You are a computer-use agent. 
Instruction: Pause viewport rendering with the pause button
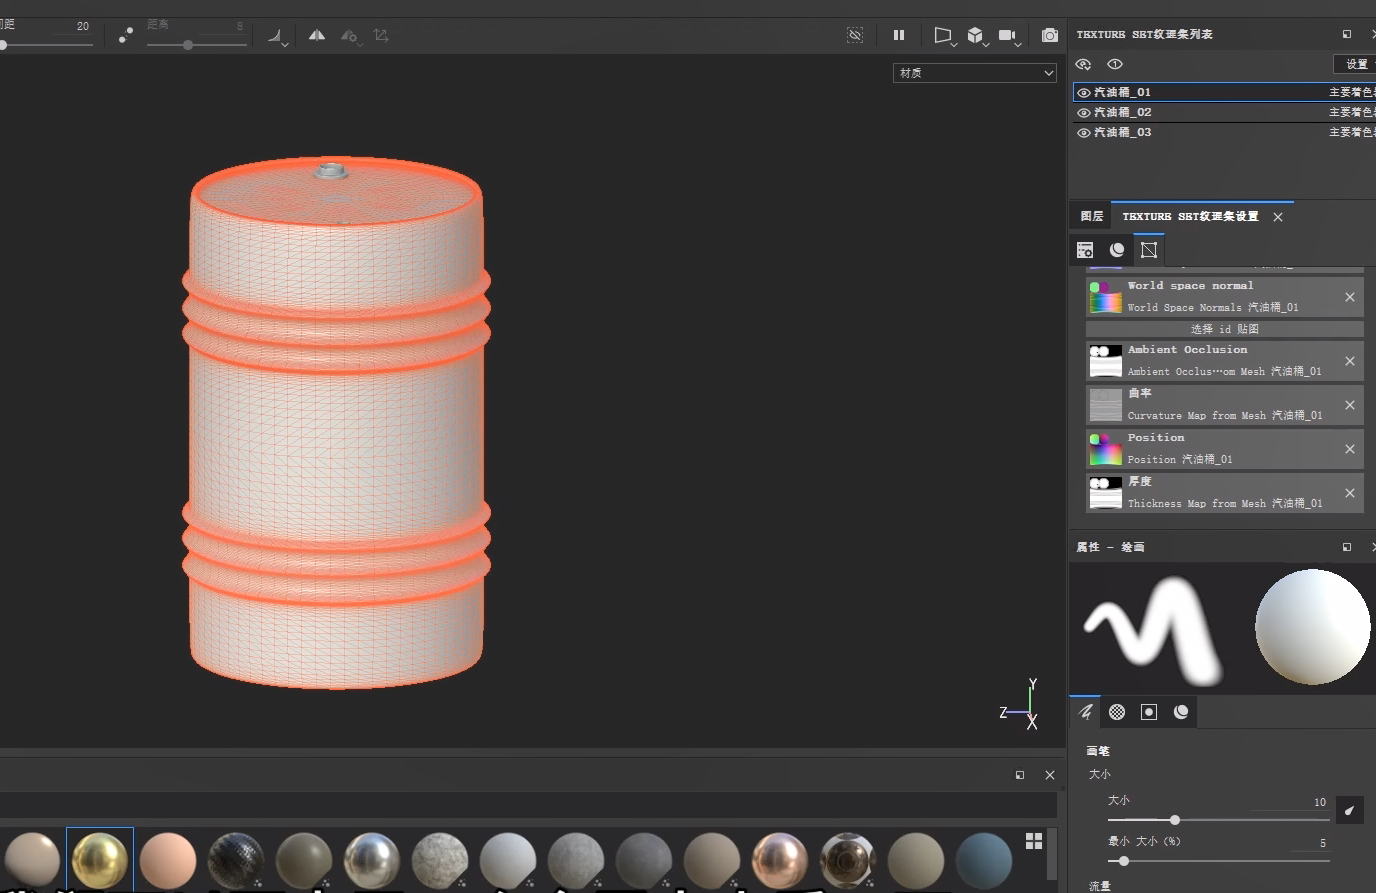click(x=899, y=35)
